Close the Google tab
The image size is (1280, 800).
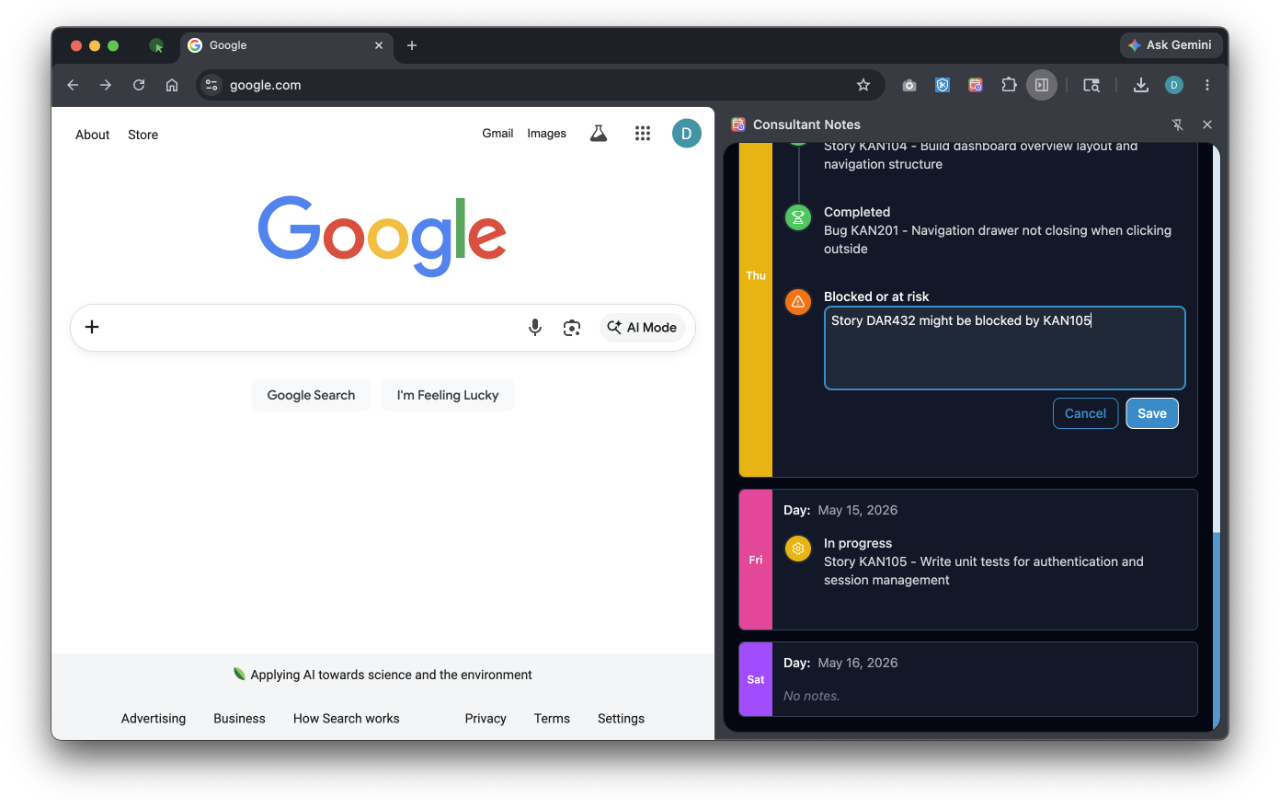tap(379, 45)
